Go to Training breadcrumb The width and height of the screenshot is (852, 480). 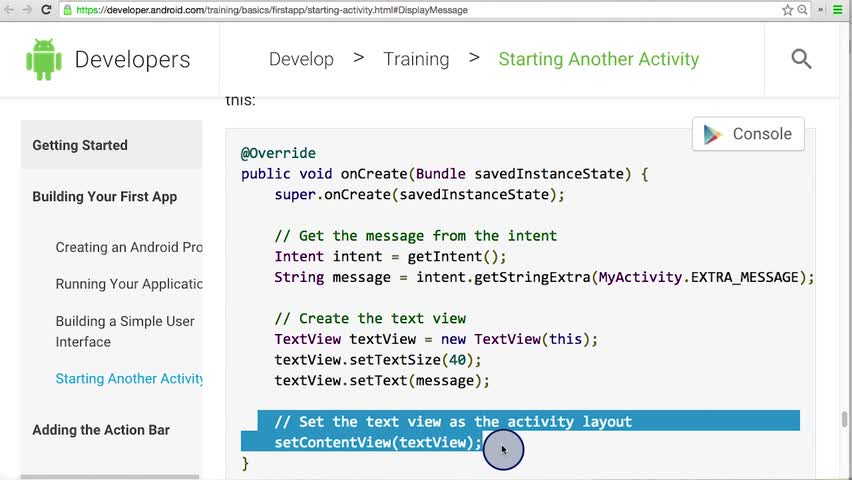tap(416, 59)
